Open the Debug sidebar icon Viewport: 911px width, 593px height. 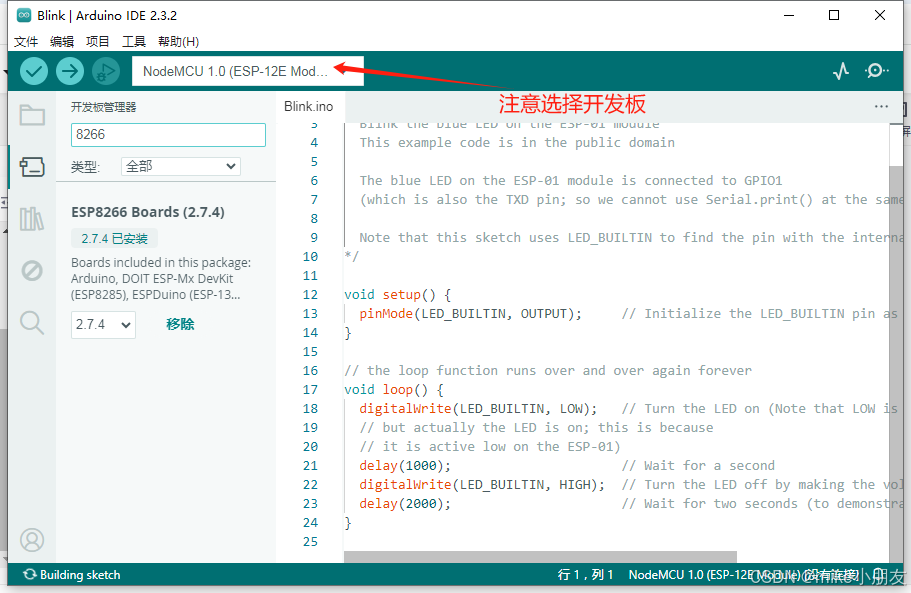point(32,271)
